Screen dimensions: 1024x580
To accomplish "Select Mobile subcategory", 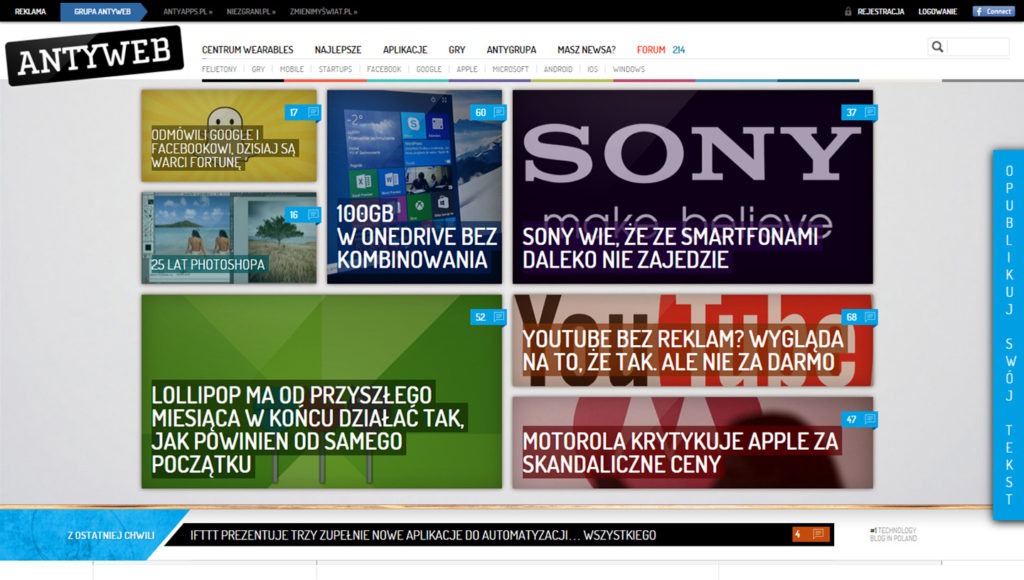I will click(x=292, y=69).
